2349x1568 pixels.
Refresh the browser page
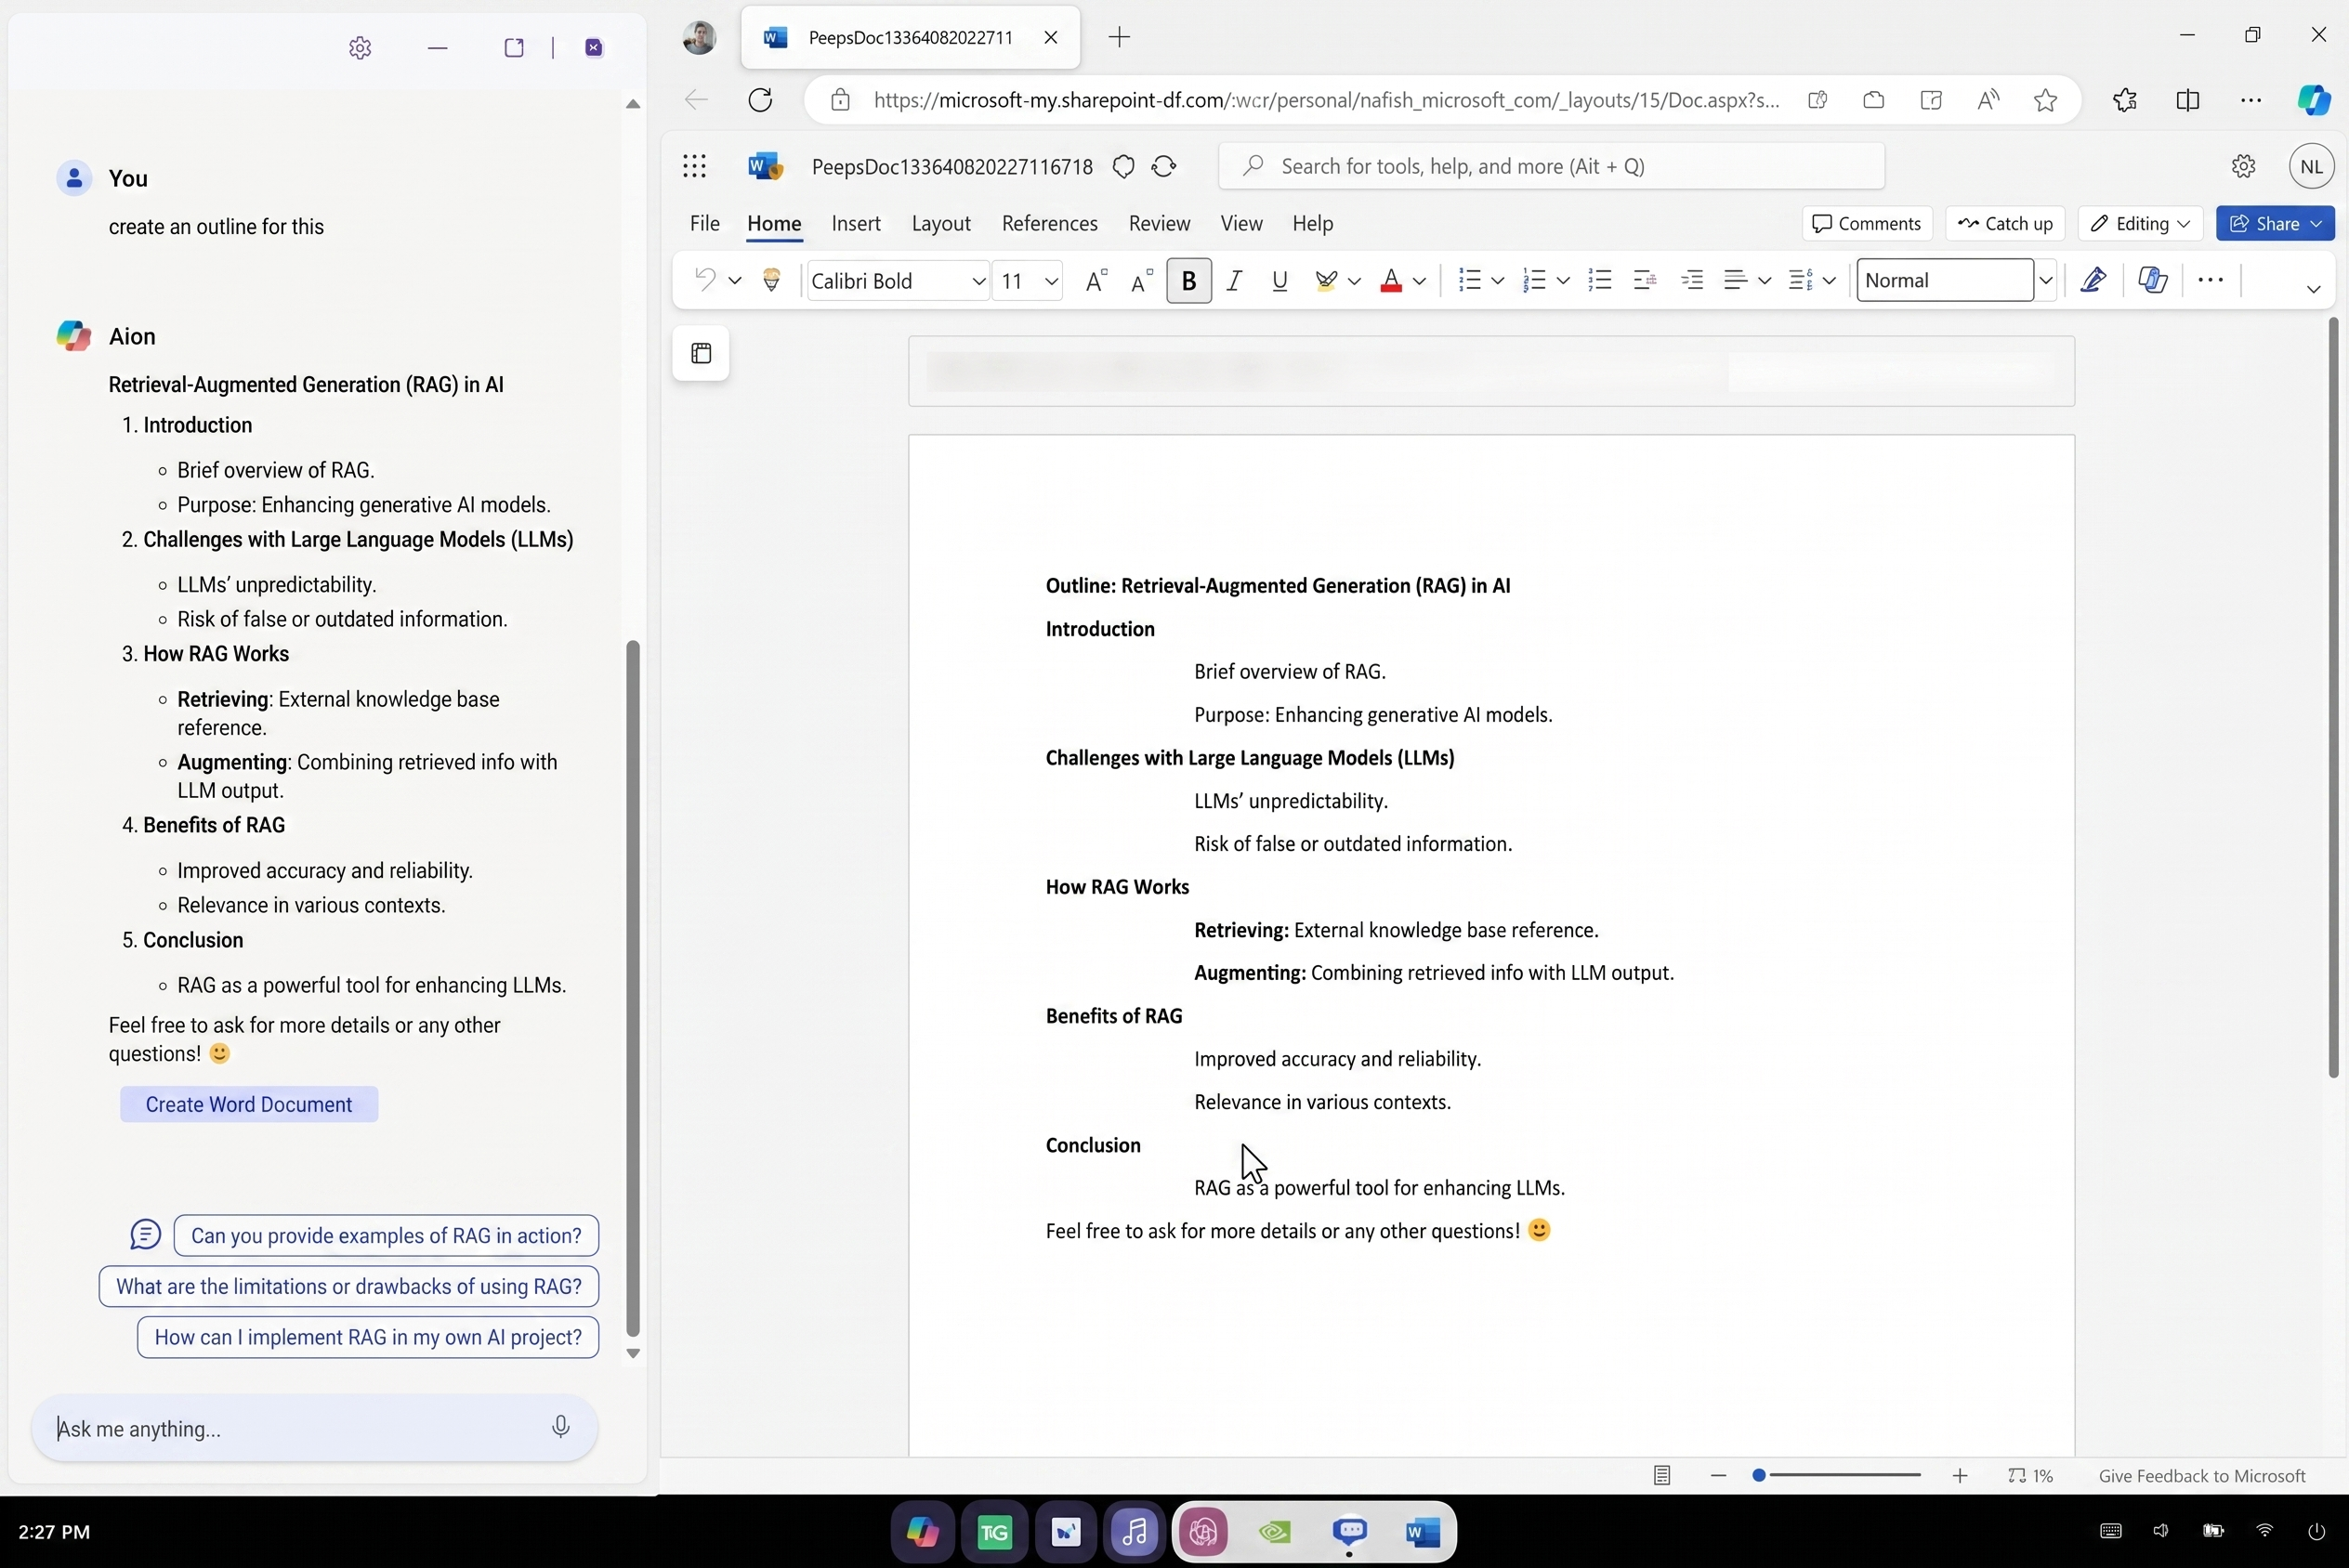point(760,100)
